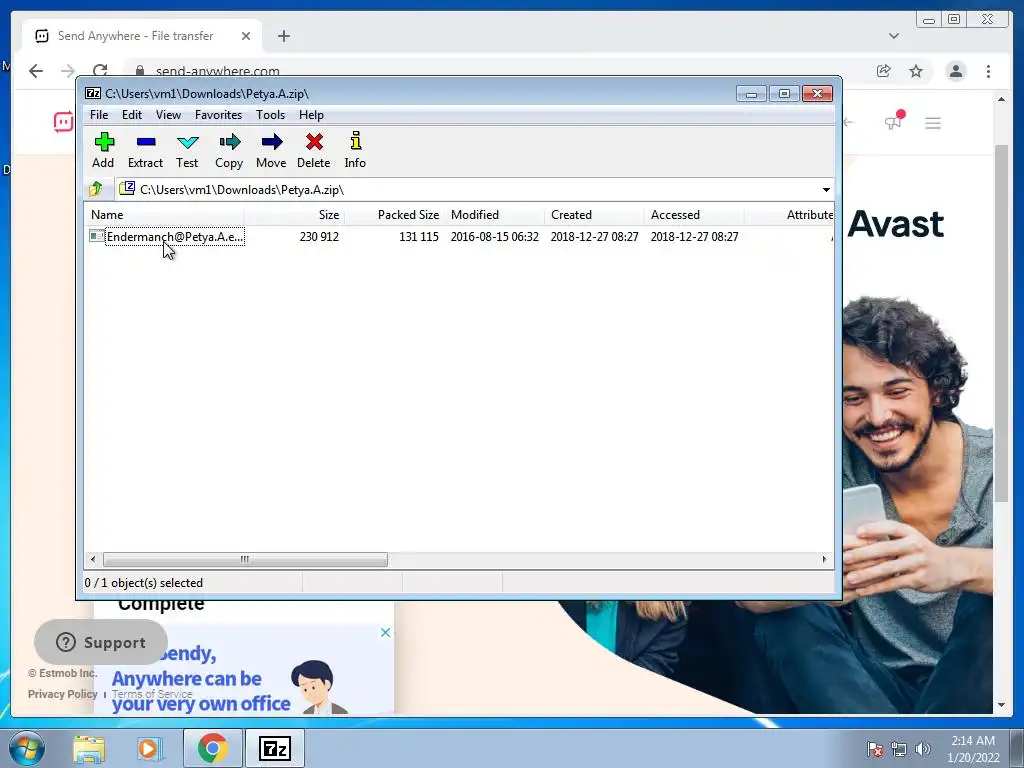Screen dimensions: 1024x768
Task: Click the browser page scrollbar down arrow
Action: [x=1002, y=705]
